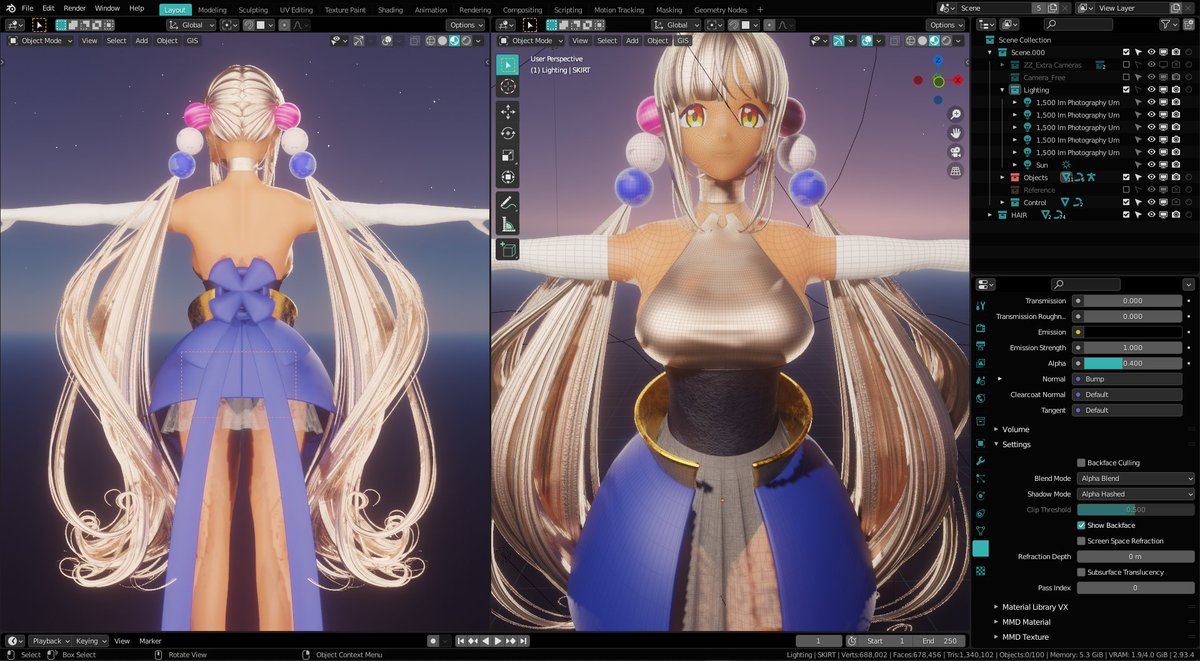Toggle exclude checkbox for Scene.000 collection

click(x=1126, y=52)
